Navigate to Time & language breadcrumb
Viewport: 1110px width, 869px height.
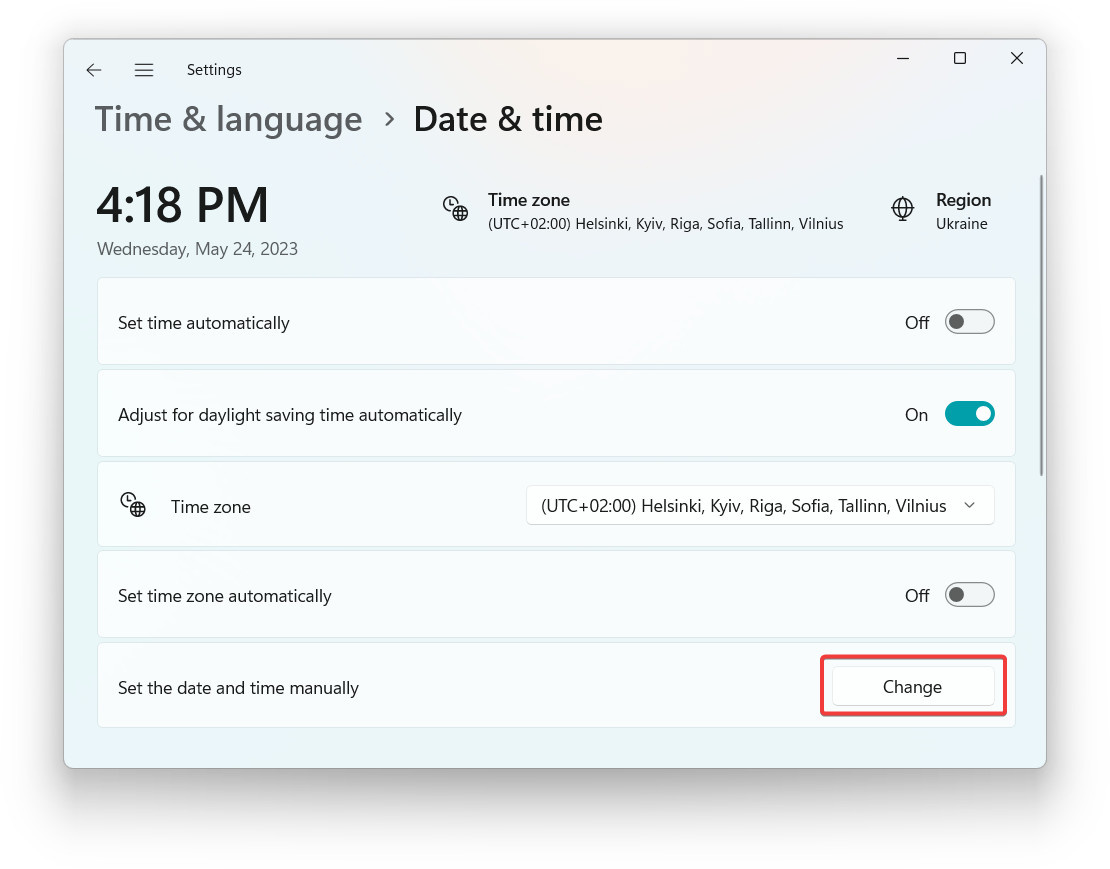pyautogui.click(x=229, y=119)
